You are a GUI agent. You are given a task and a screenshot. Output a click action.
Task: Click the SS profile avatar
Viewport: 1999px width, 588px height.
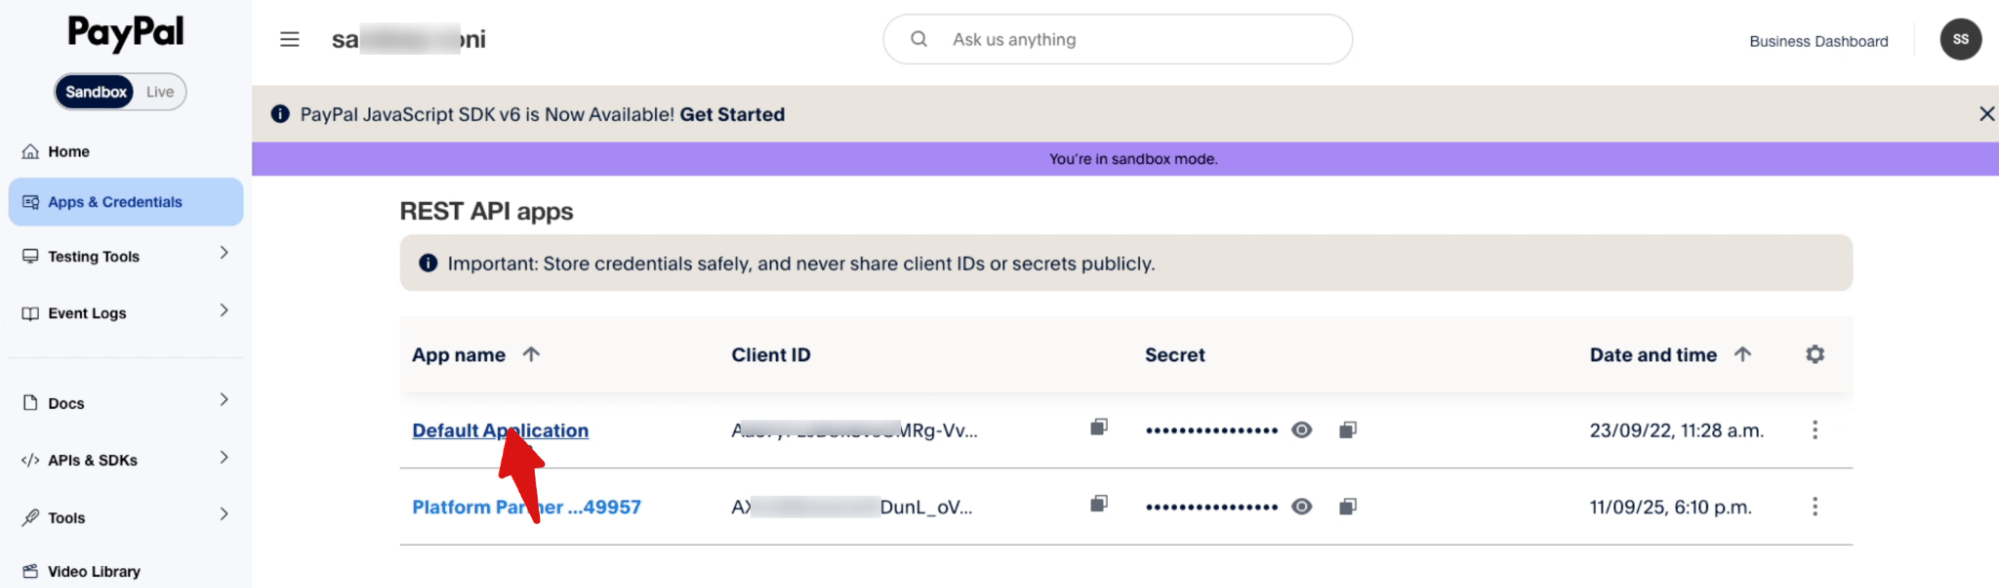coord(1960,40)
